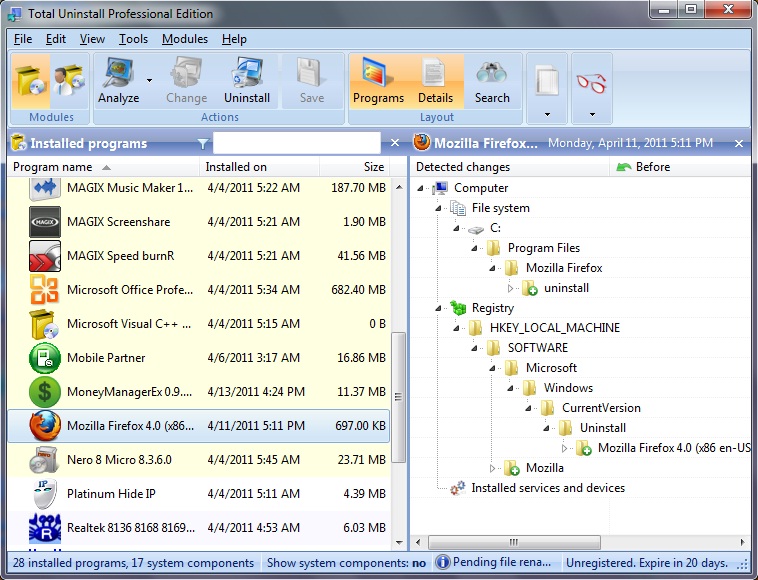Select the Nero 8 Micro icon
758x580 pixels.
point(44,460)
